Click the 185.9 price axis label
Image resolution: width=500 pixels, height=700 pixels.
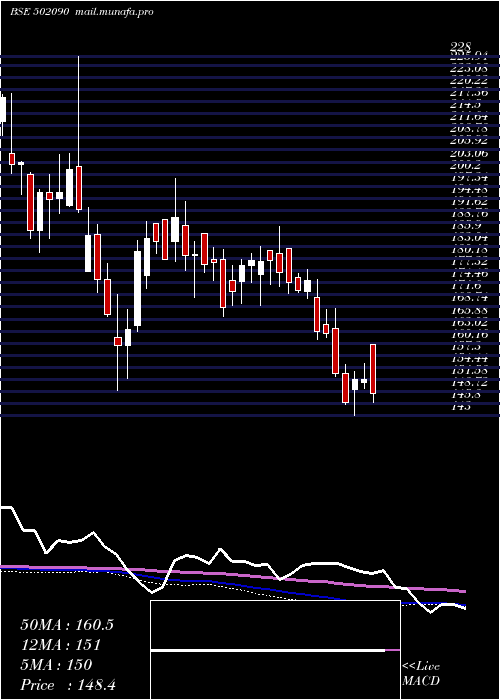point(466,226)
